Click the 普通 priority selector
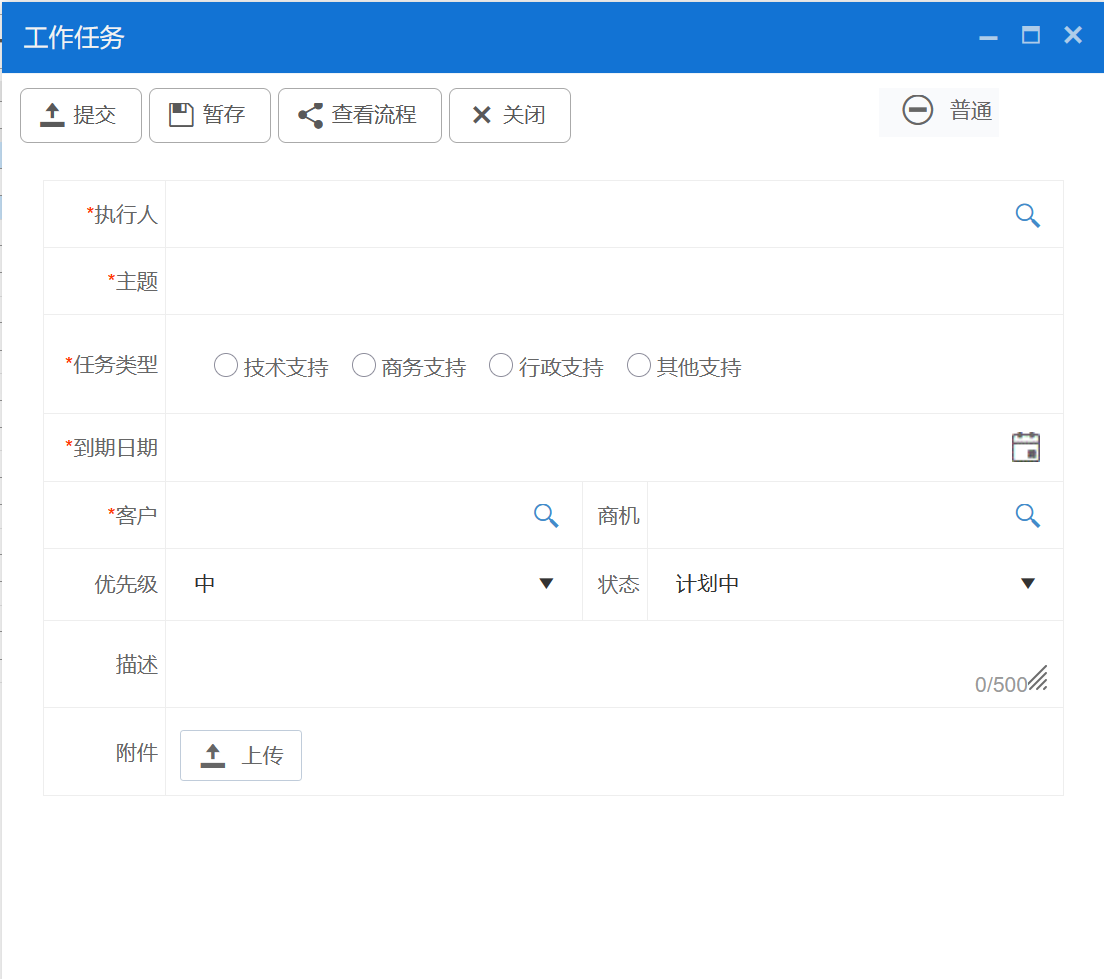 (x=938, y=111)
